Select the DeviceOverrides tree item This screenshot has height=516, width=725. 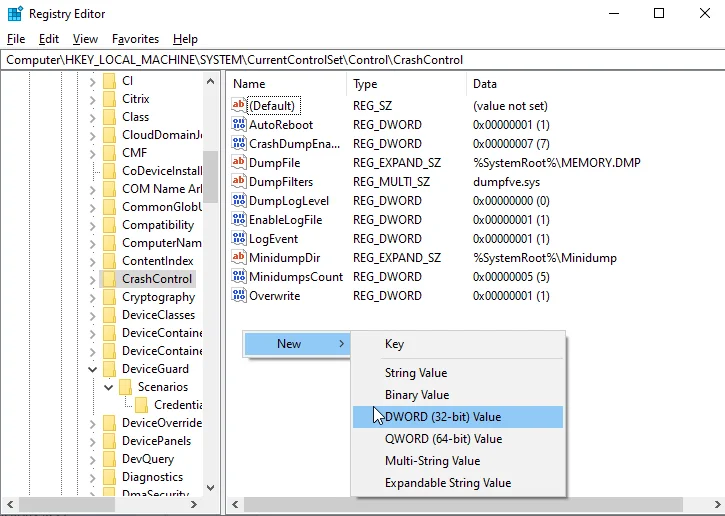pos(162,423)
